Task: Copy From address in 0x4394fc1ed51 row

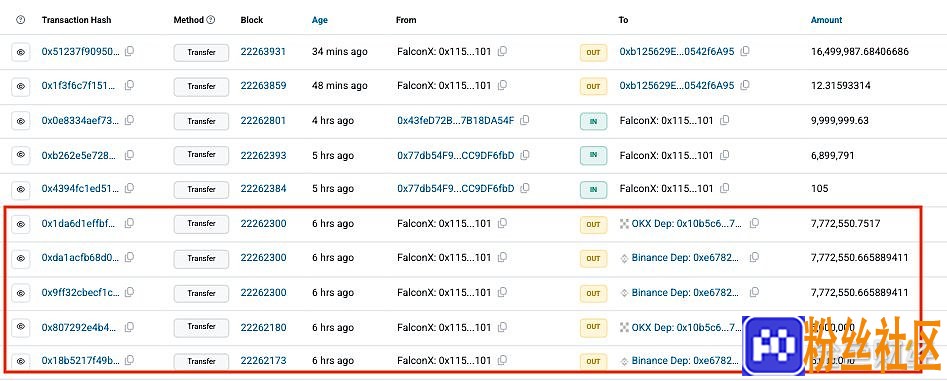Action: click(x=525, y=188)
